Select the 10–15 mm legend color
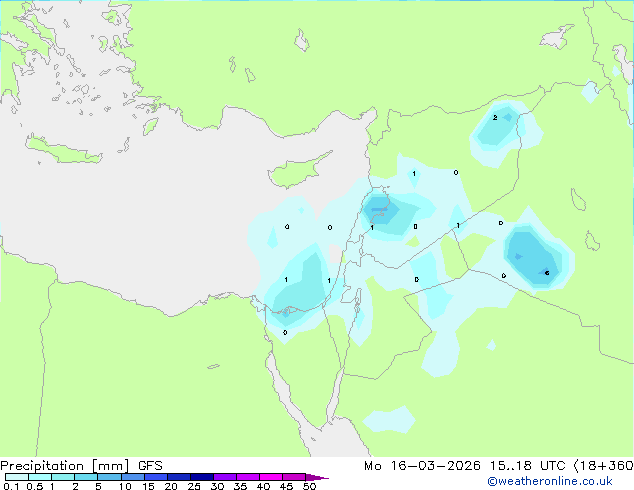 [x=132, y=477]
